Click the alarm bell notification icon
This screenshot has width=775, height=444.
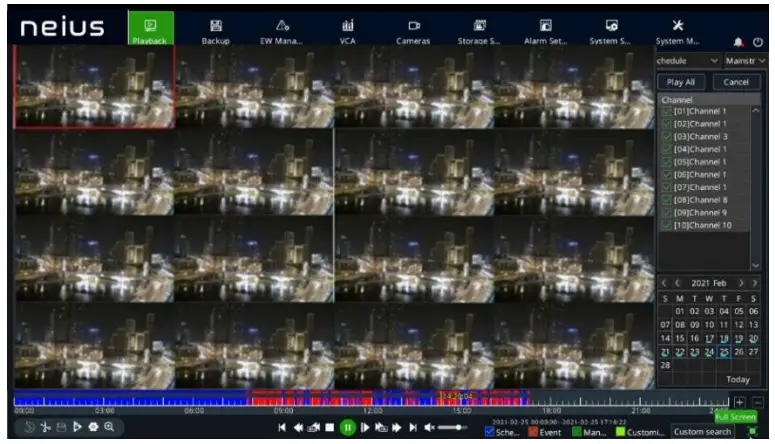738,43
